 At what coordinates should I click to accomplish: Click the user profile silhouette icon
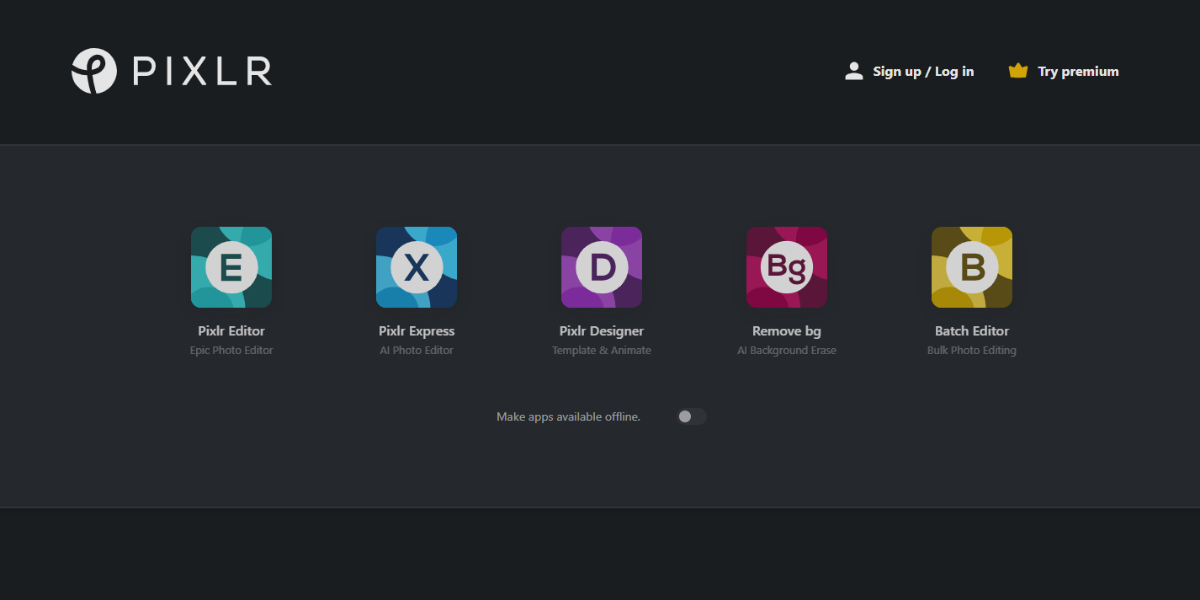pyautogui.click(x=853, y=71)
